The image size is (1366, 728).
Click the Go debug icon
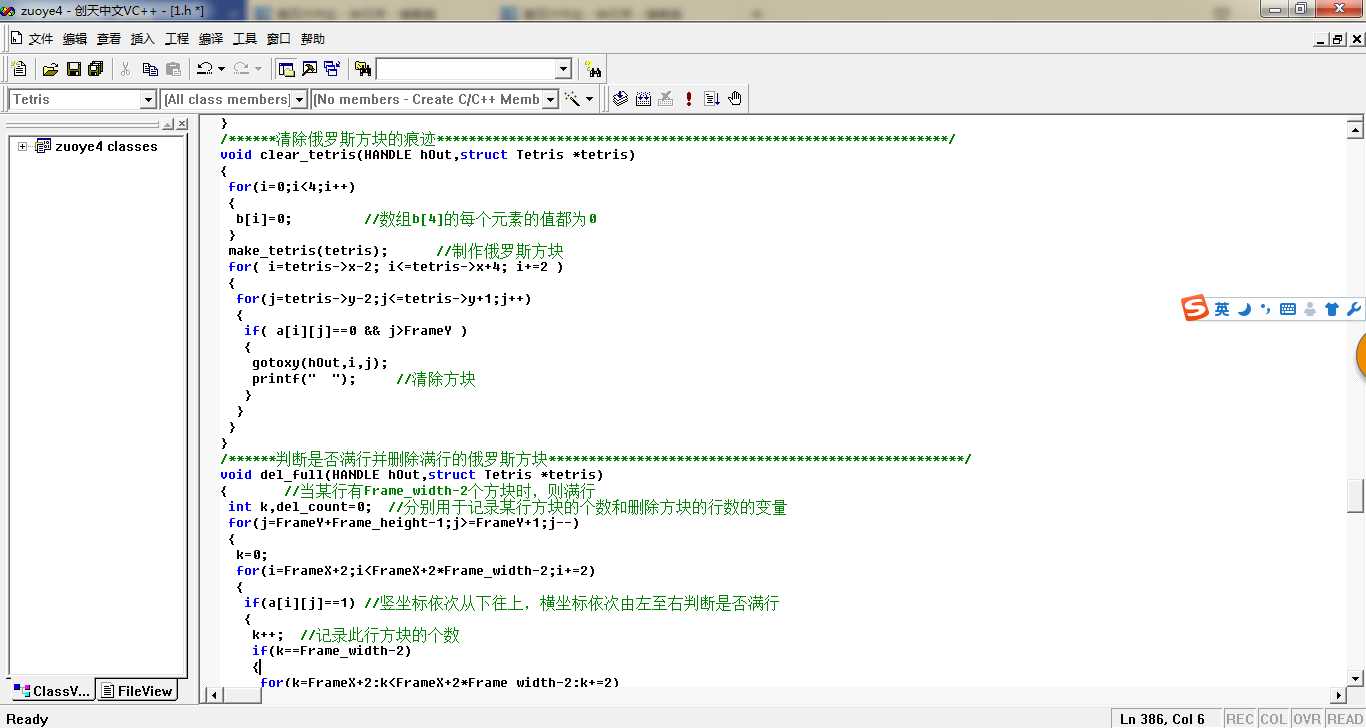(x=712, y=99)
